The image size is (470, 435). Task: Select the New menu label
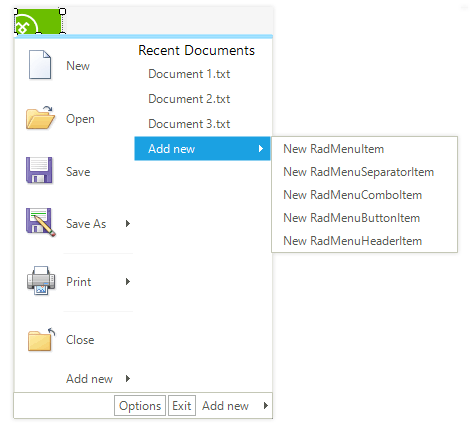(x=78, y=66)
